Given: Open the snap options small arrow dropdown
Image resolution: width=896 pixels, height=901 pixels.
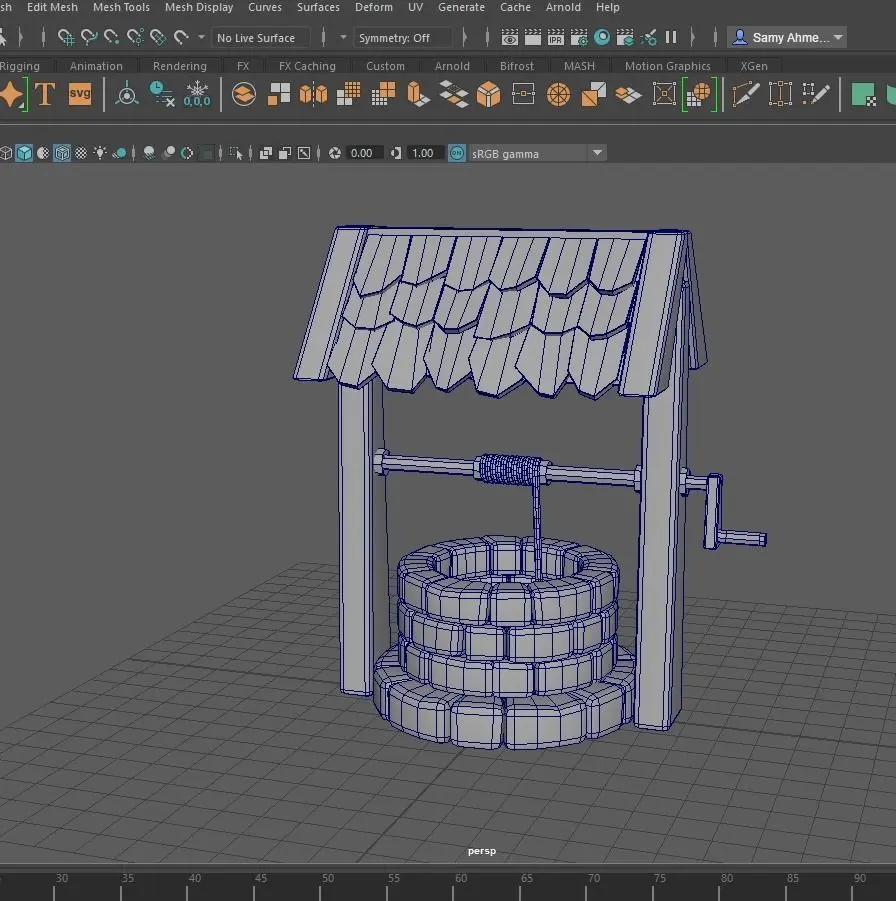Looking at the screenshot, I should 201,37.
